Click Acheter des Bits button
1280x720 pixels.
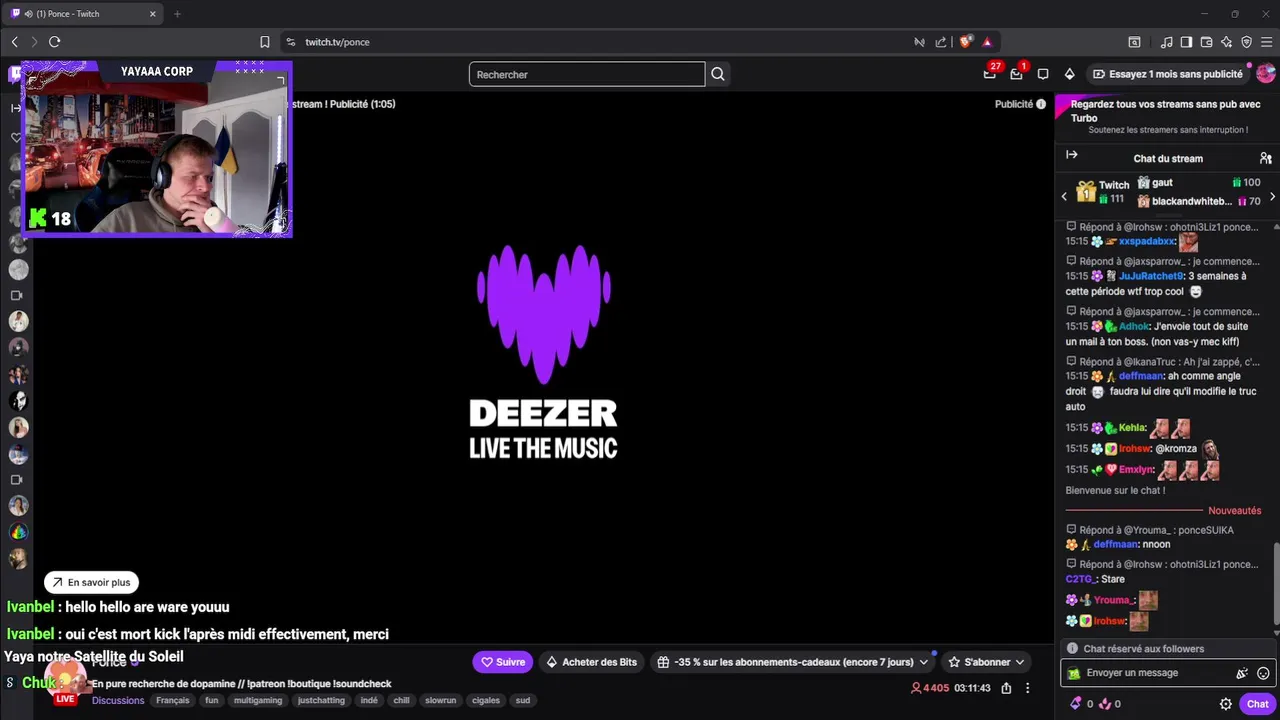click(x=591, y=662)
